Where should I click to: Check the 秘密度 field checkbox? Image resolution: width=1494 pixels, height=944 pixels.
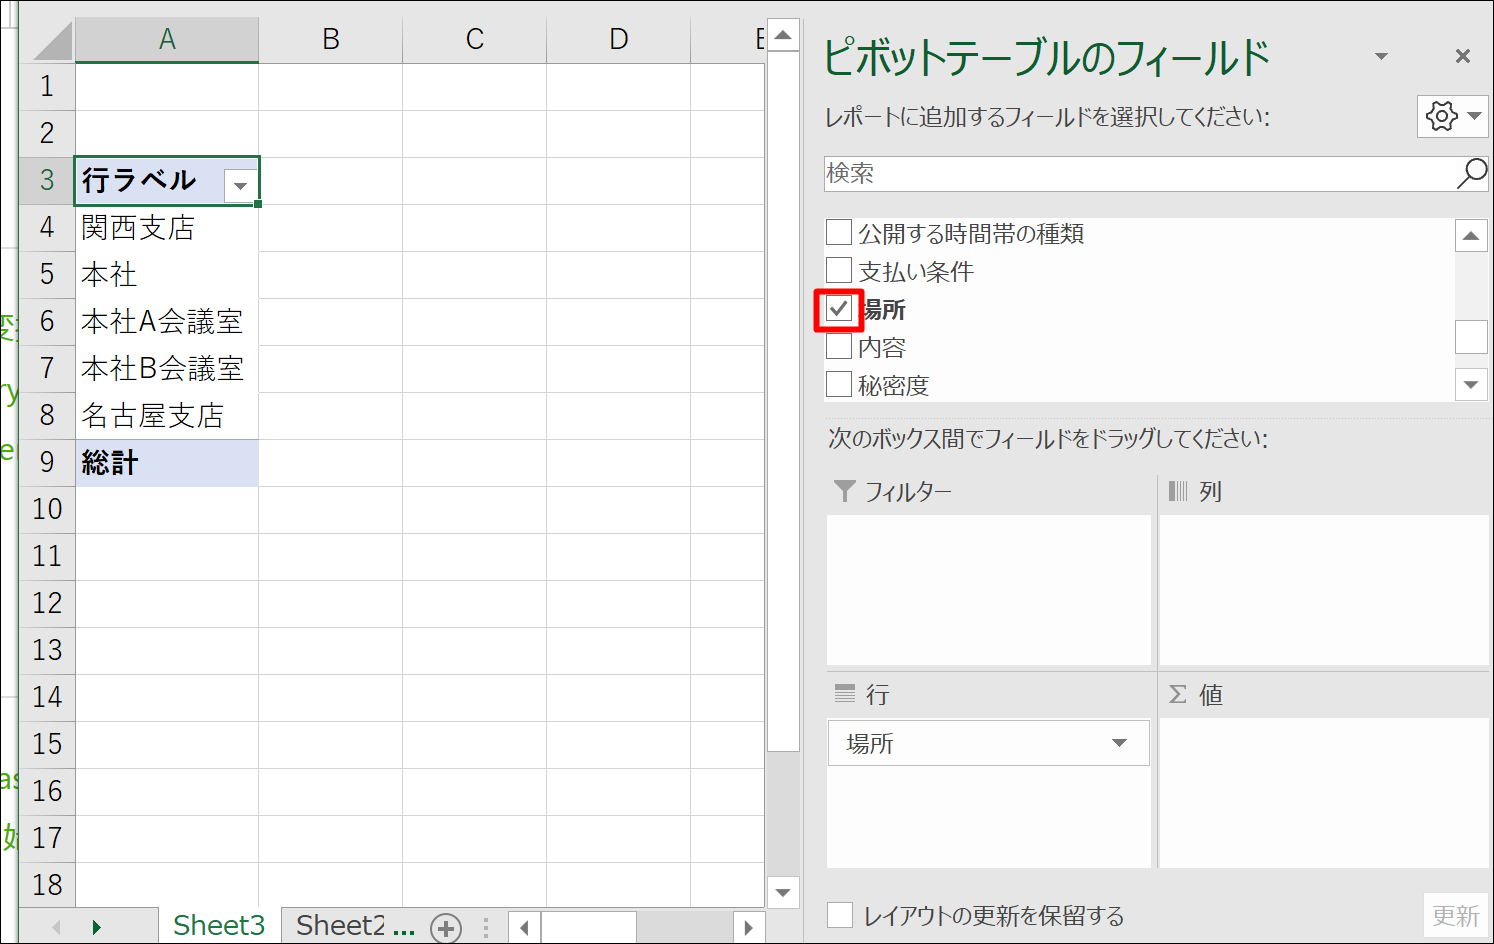839,385
